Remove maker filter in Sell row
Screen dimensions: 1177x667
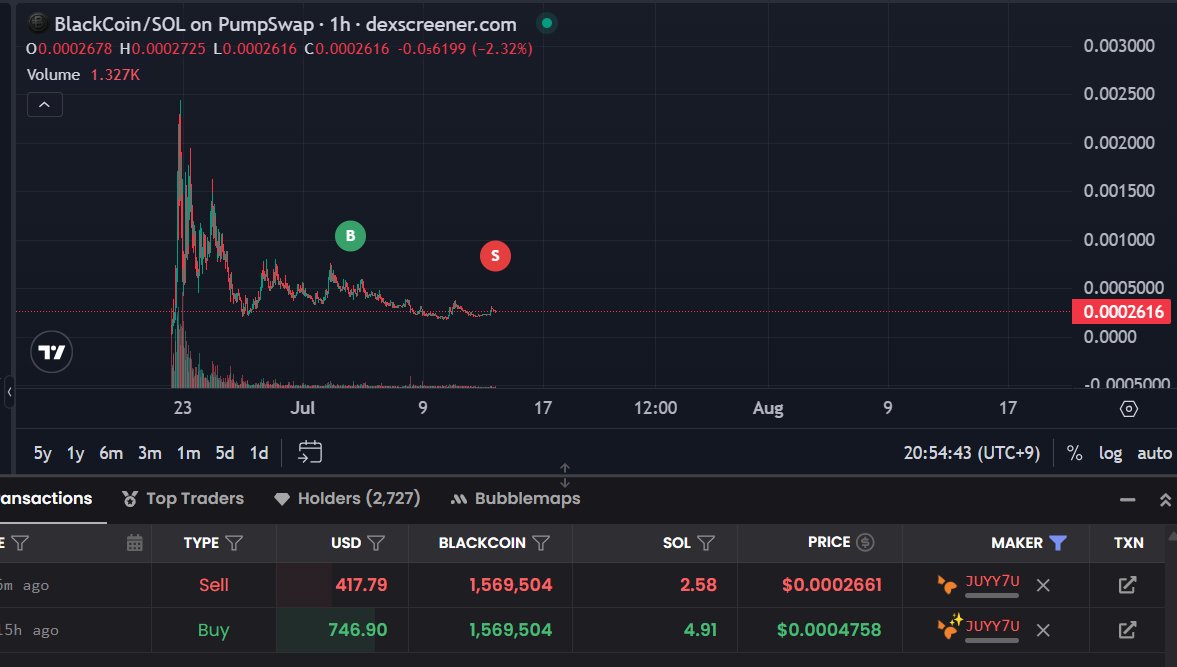(x=1043, y=585)
